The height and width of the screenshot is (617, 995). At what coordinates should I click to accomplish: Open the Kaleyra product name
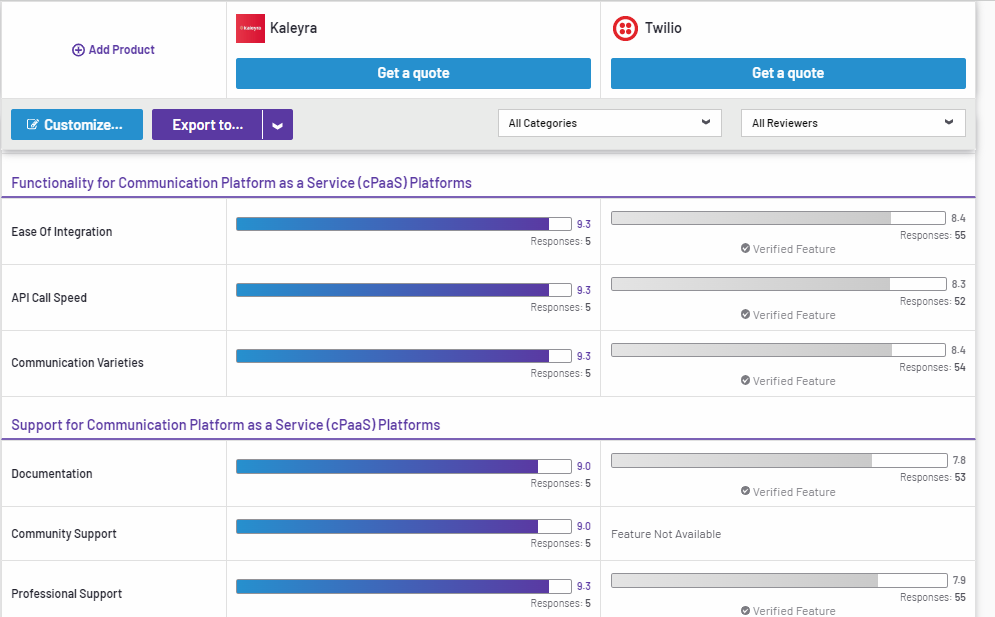coord(293,28)
